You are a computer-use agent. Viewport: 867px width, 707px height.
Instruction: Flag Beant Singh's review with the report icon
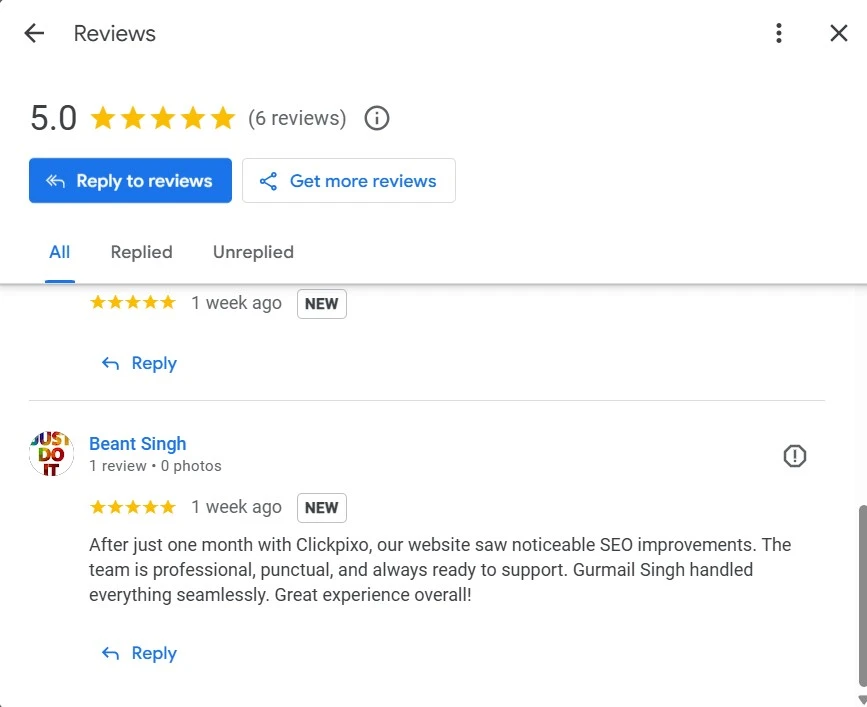795,456
